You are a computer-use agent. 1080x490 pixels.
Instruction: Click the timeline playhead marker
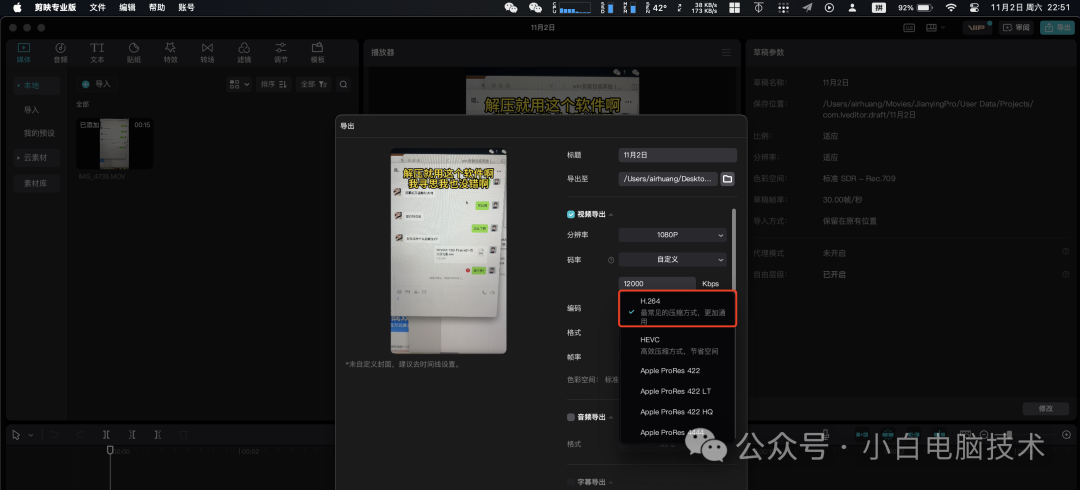coord(110,450)
